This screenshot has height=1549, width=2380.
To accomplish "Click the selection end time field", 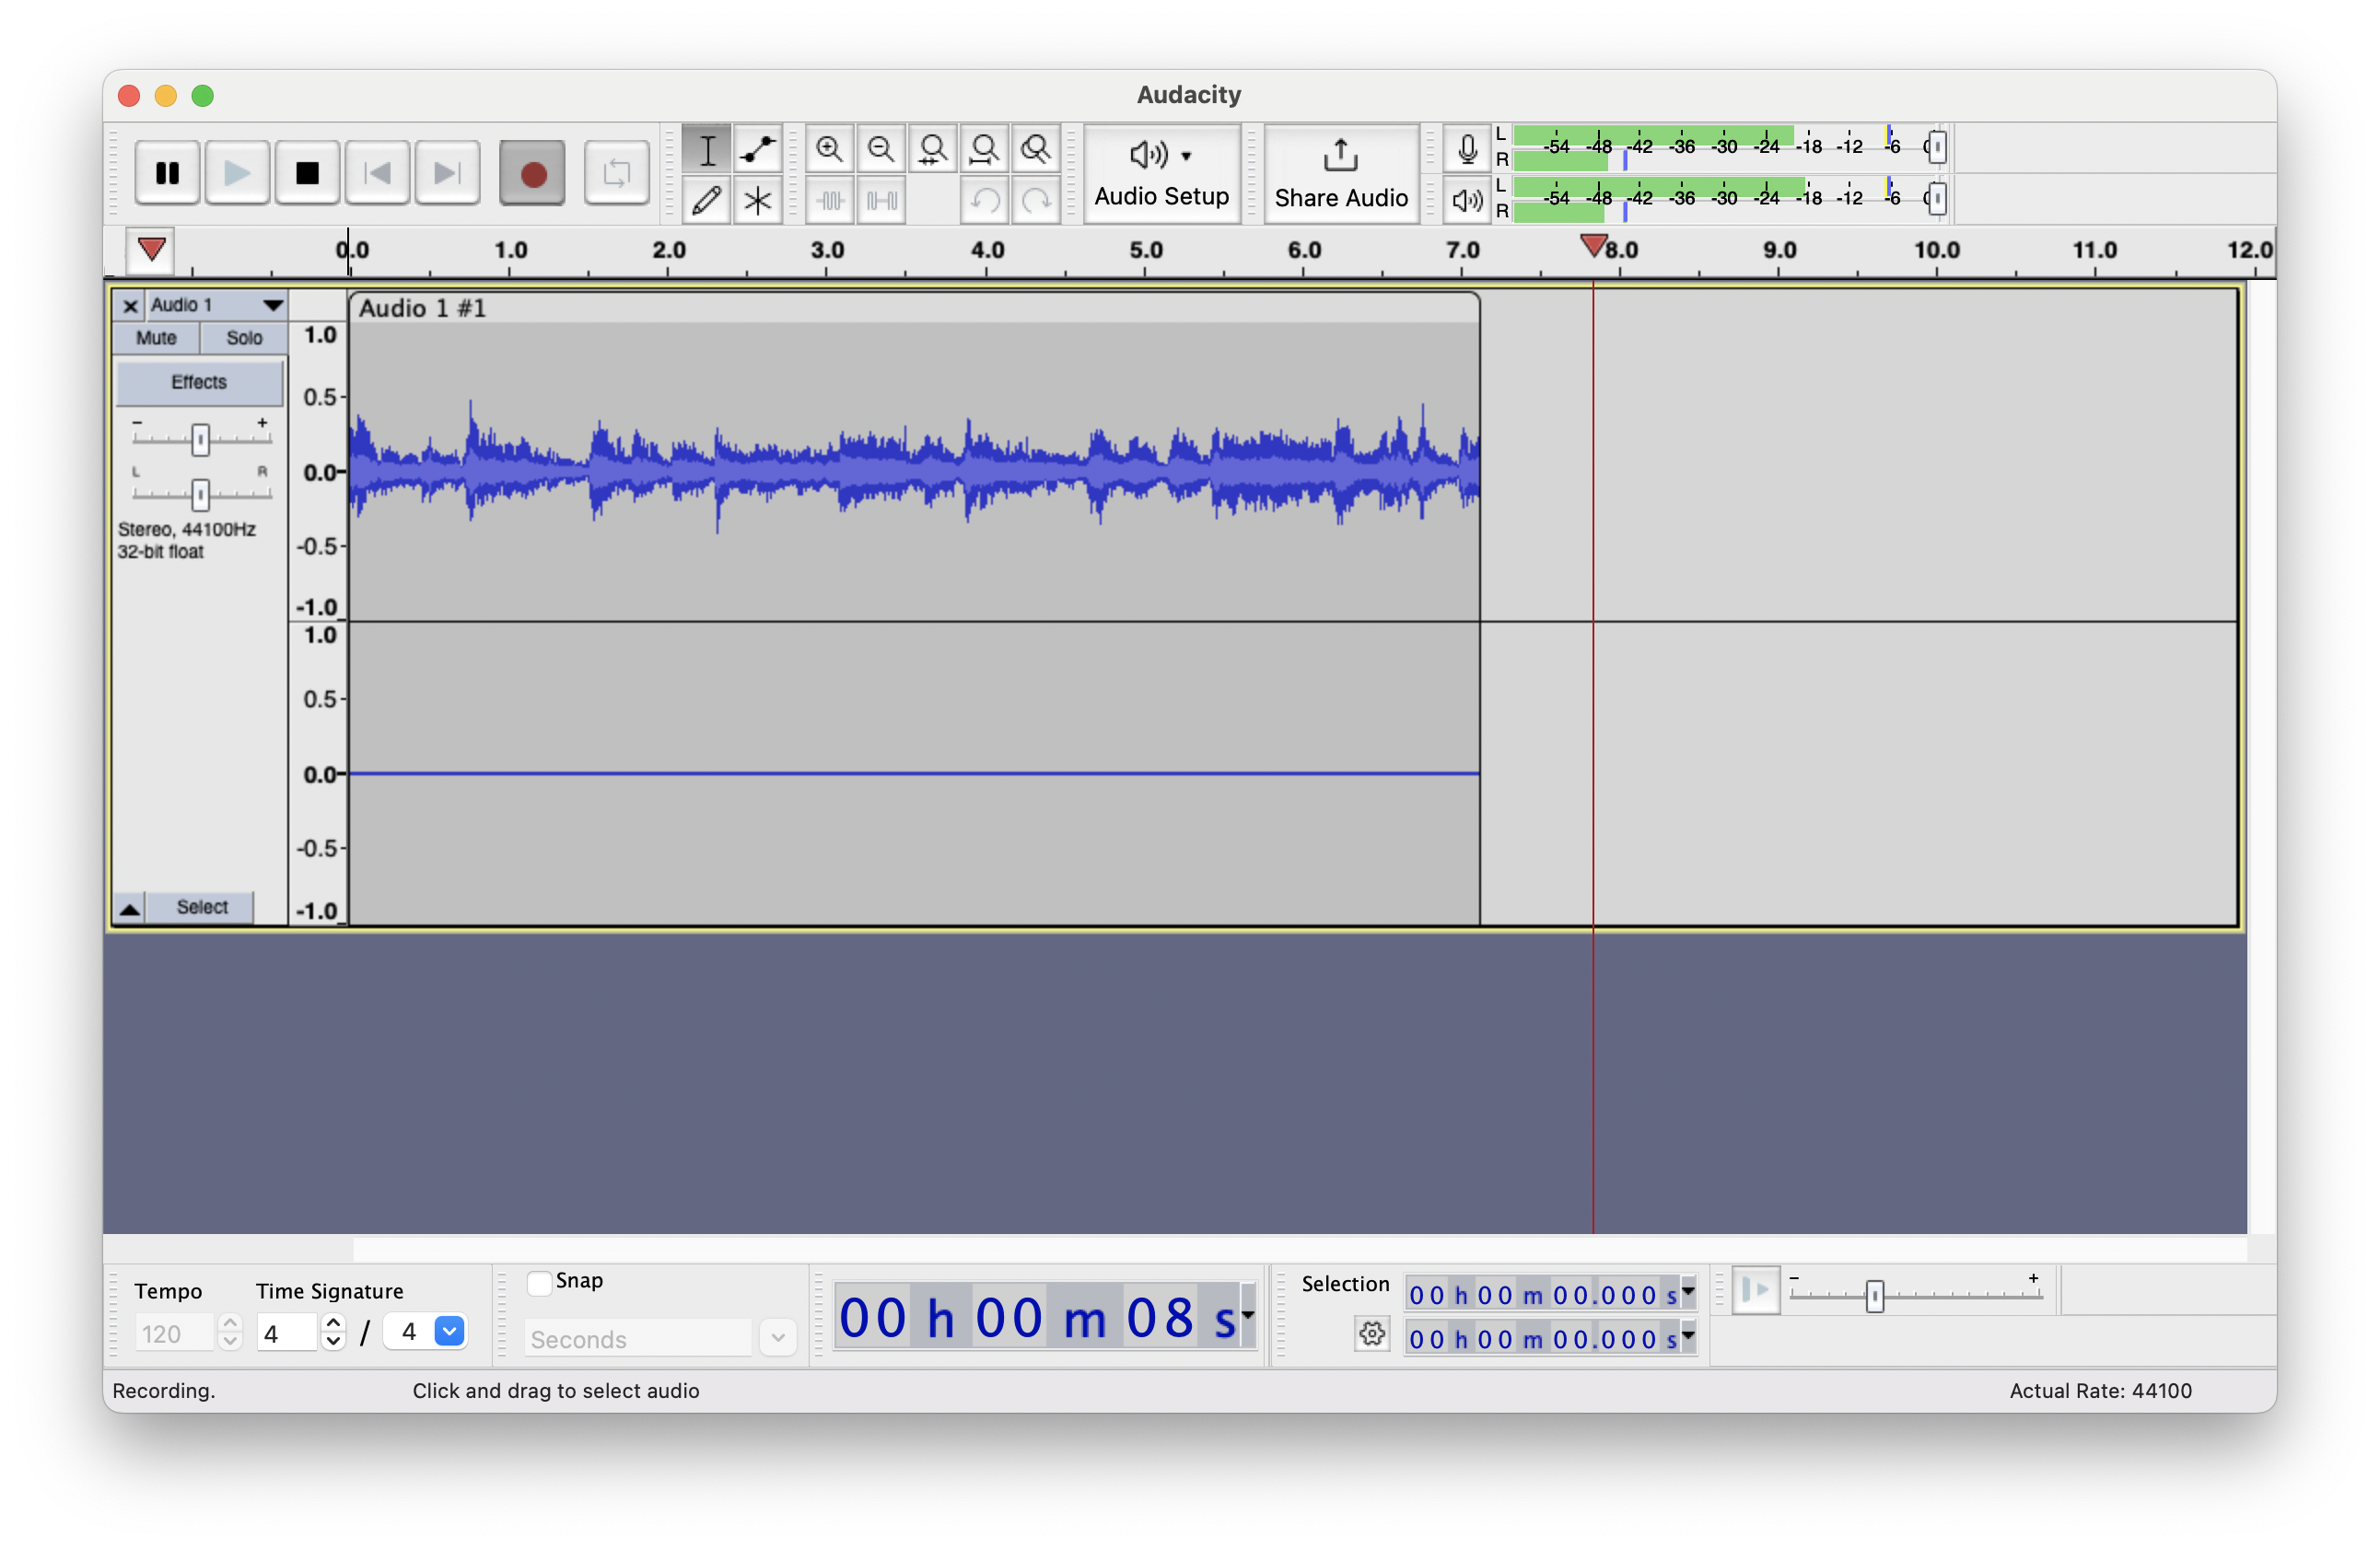I will [x=1542, y=1339].
